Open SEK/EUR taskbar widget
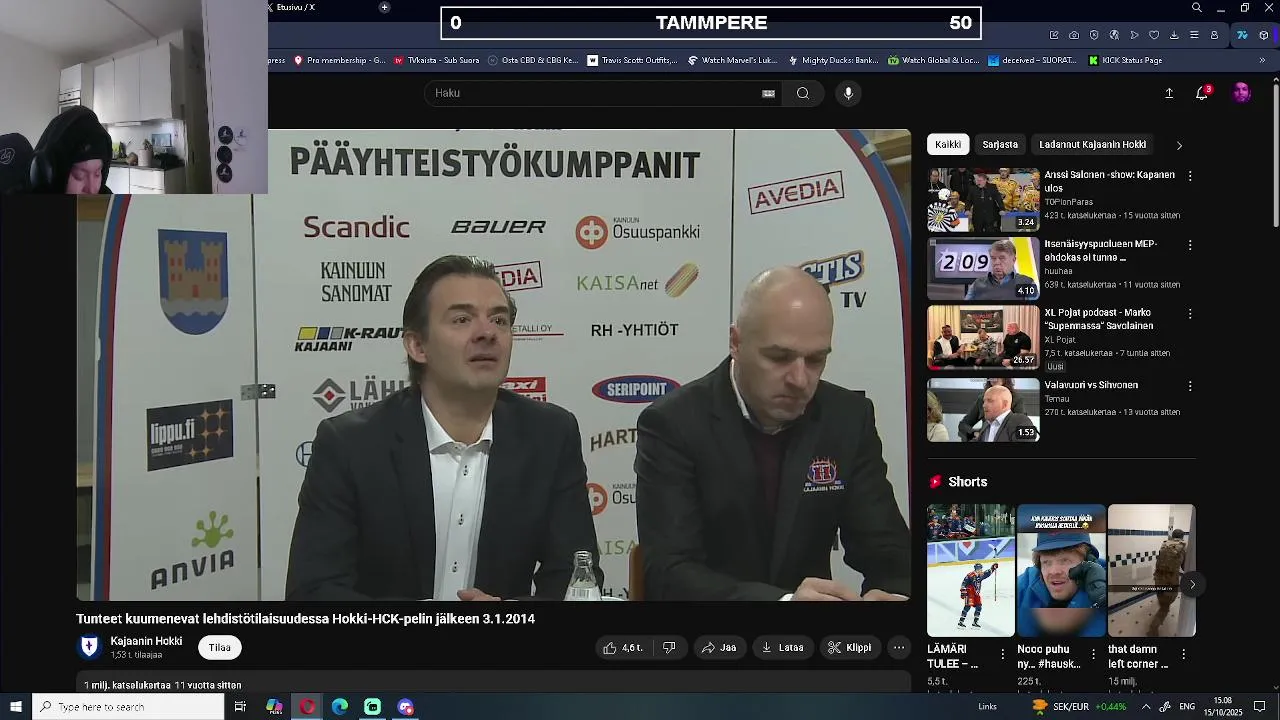The width and height of the screenshot is (1280, 720). click(1079, 707)
